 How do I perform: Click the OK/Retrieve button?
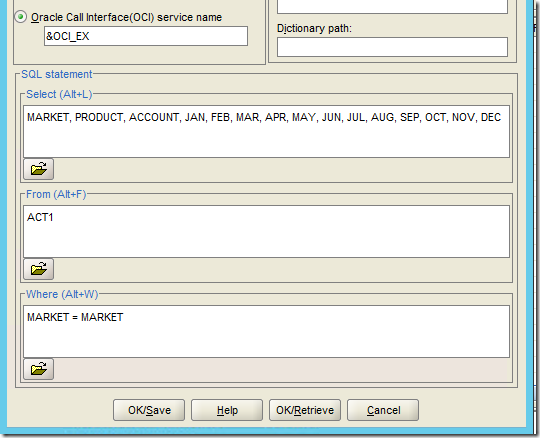pyautogui.click(x=305, y=410)
